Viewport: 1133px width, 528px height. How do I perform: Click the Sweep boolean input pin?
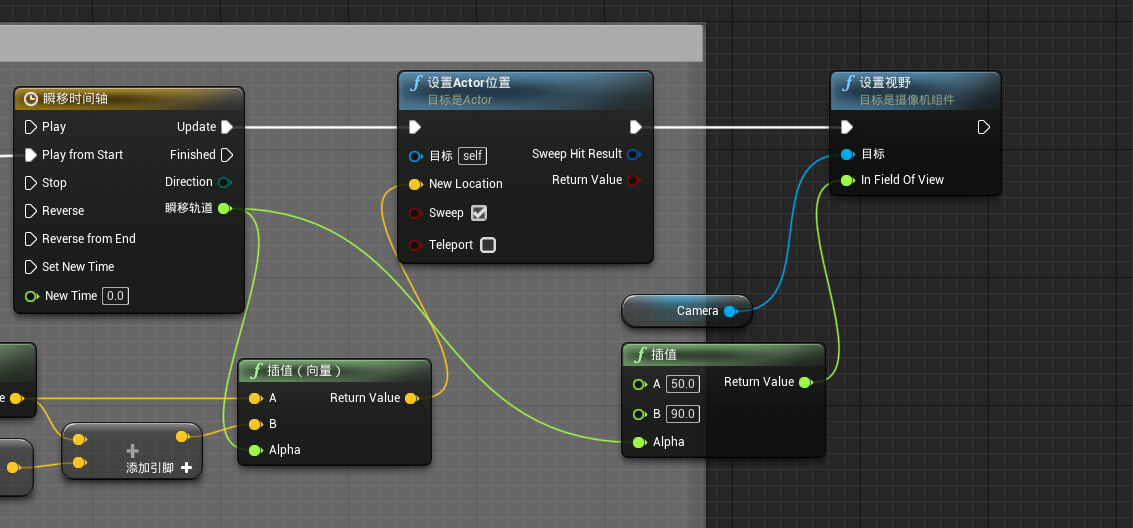click(x=415, y=213)
